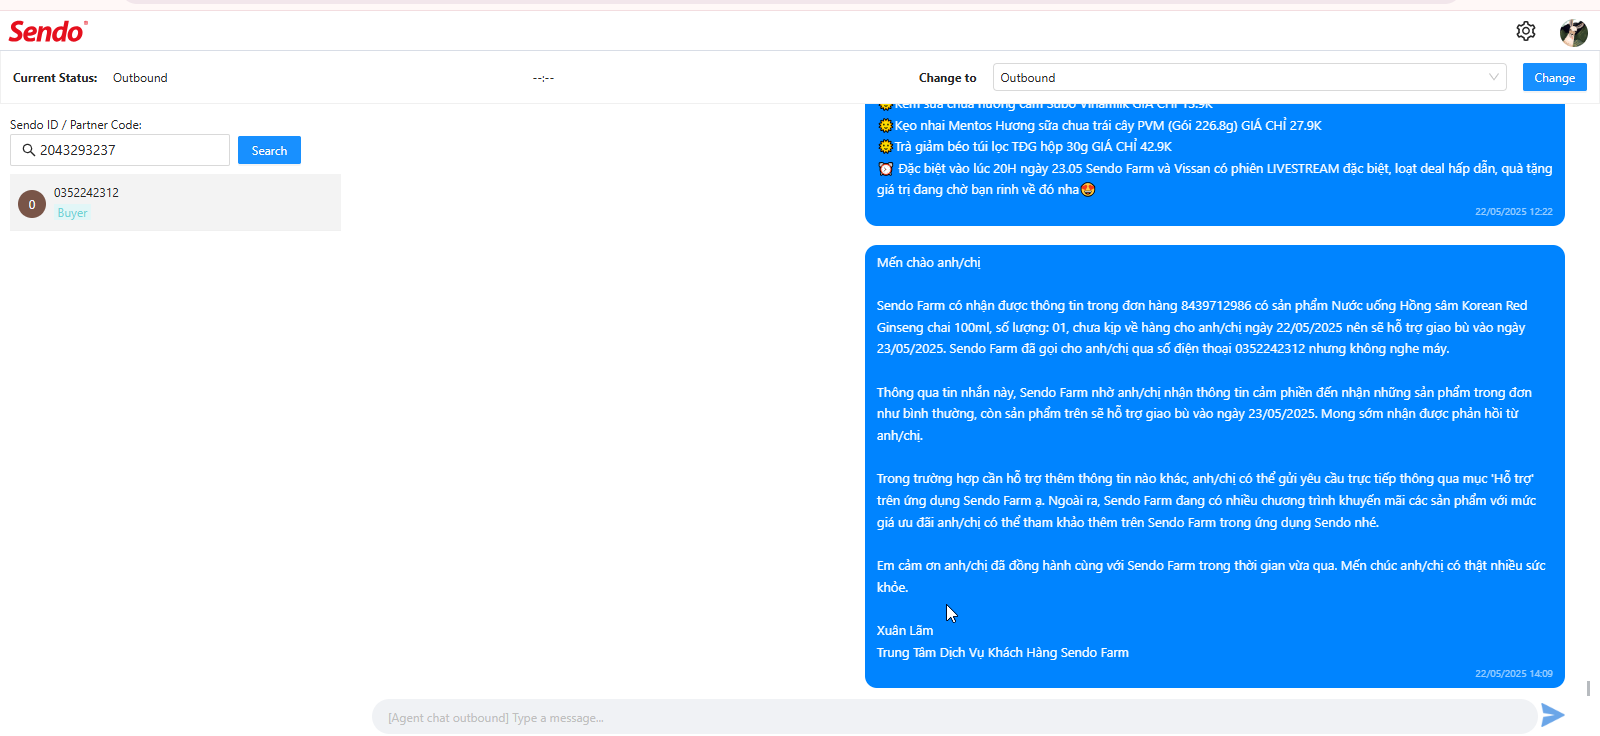This screenshot has height=736, width=1600.
Task: Click the search magnifier icon in ID field
Action: coord(29,150)
